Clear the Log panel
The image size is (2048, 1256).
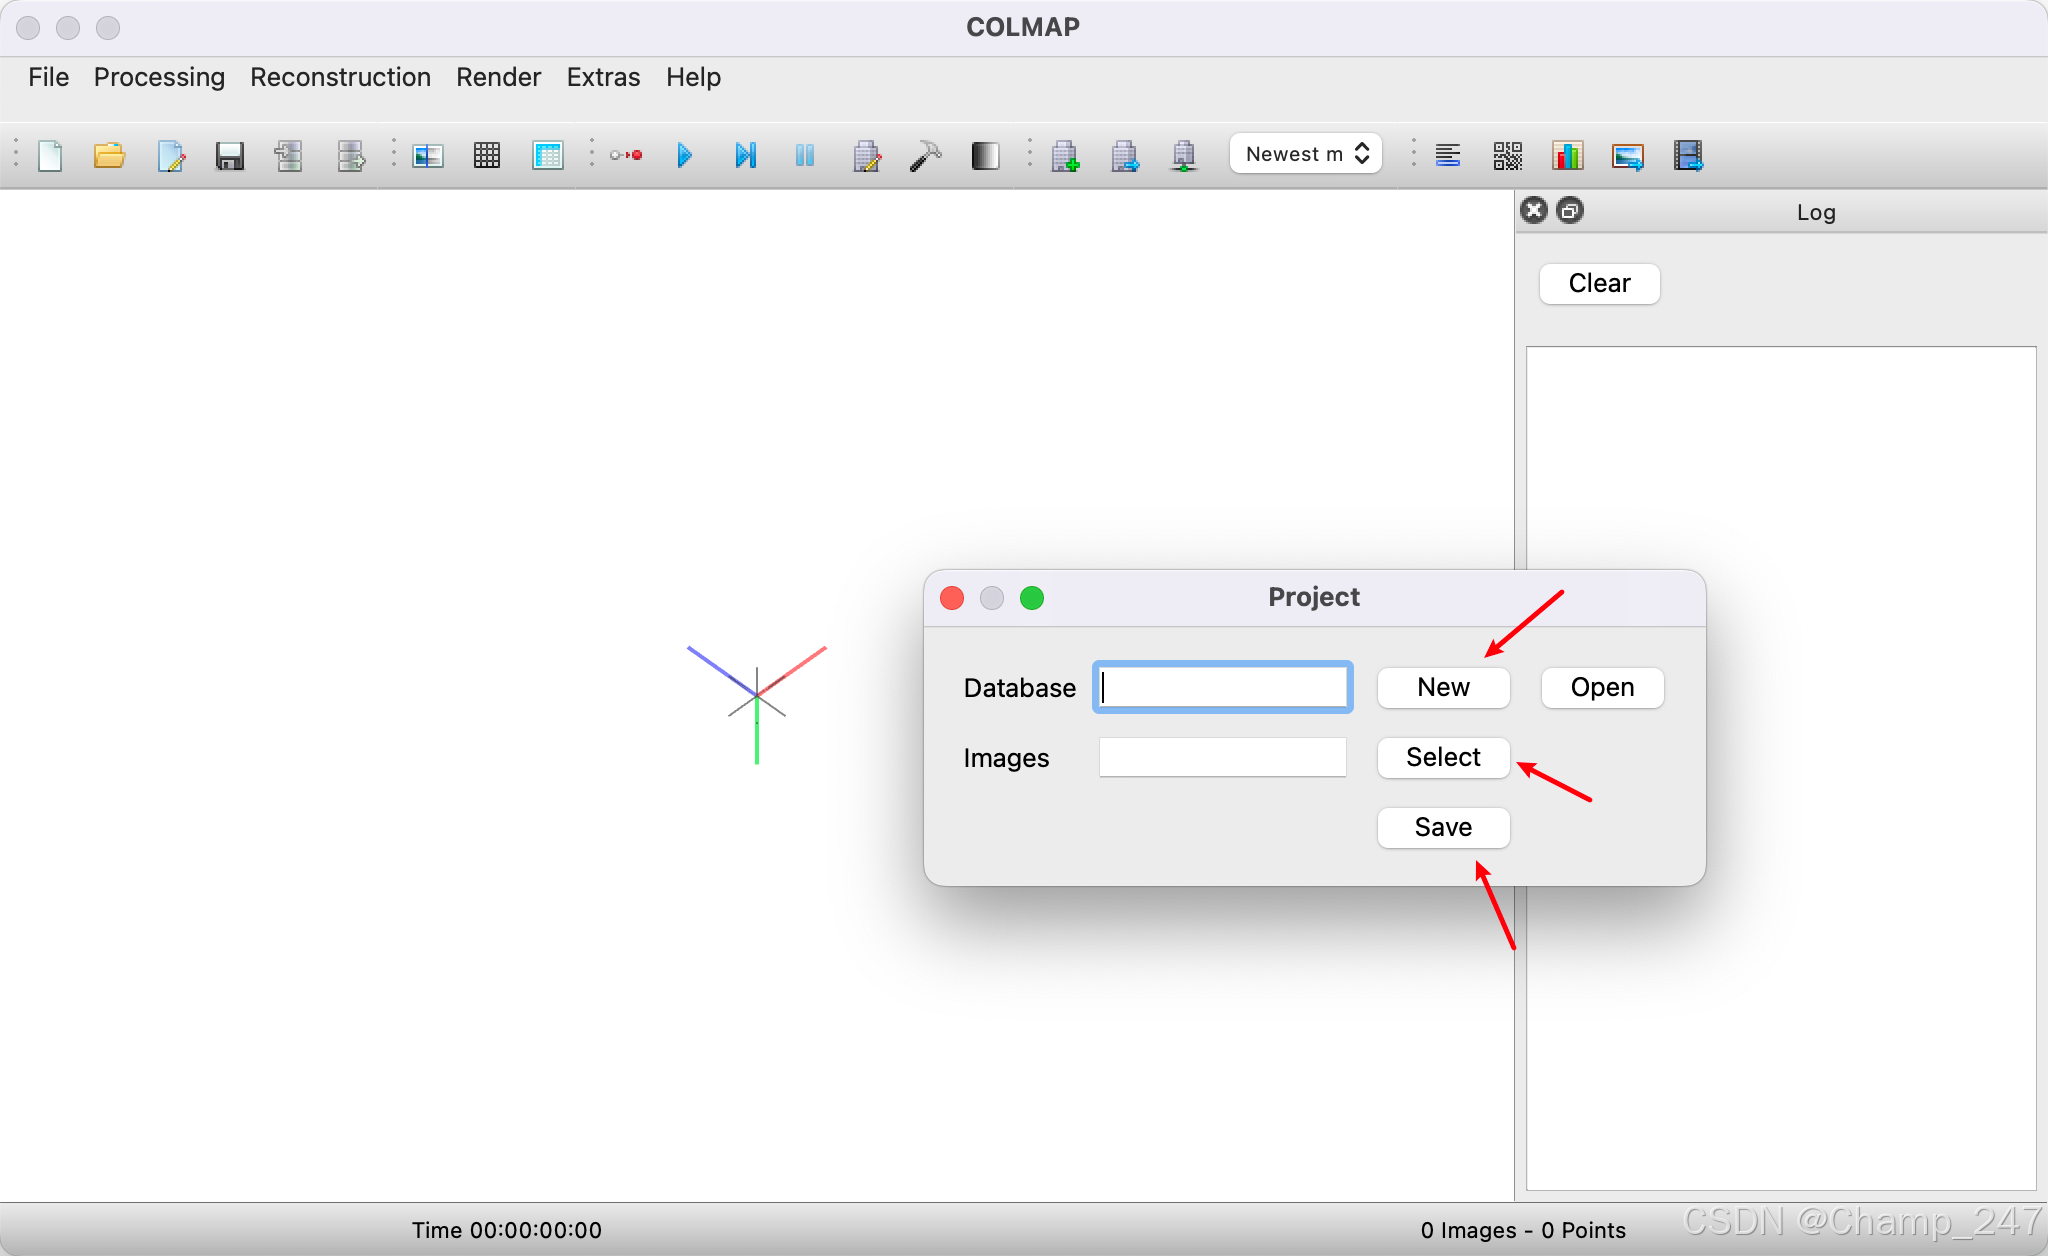[x=1599, y=284]
